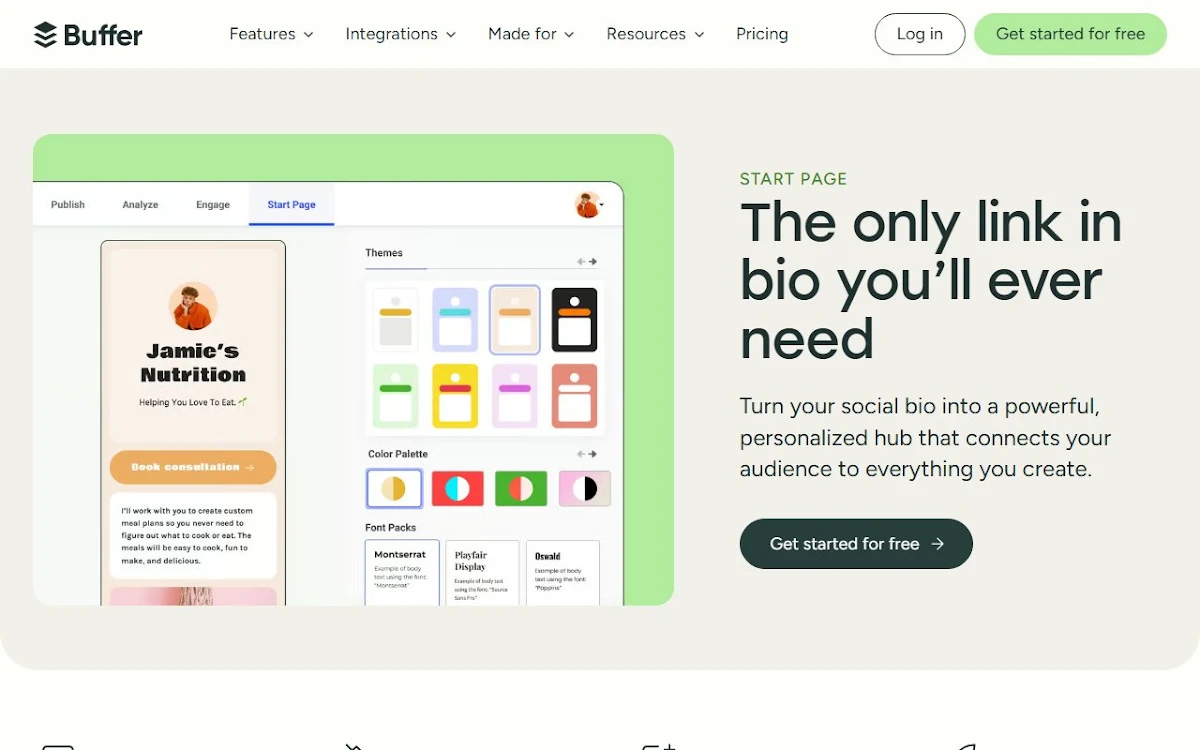Viewport: 1200px width, 750px height.
Task: Click the Themes section label
Action: pos(384,253)
